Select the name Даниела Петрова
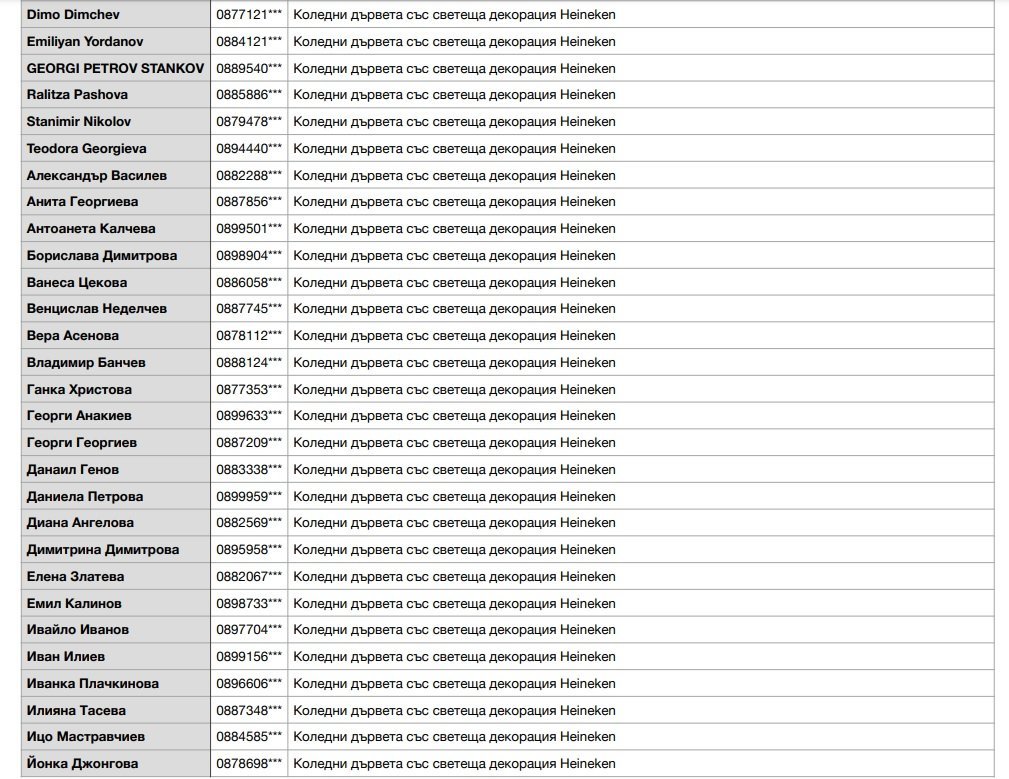1009x779 pixels. 85,497
